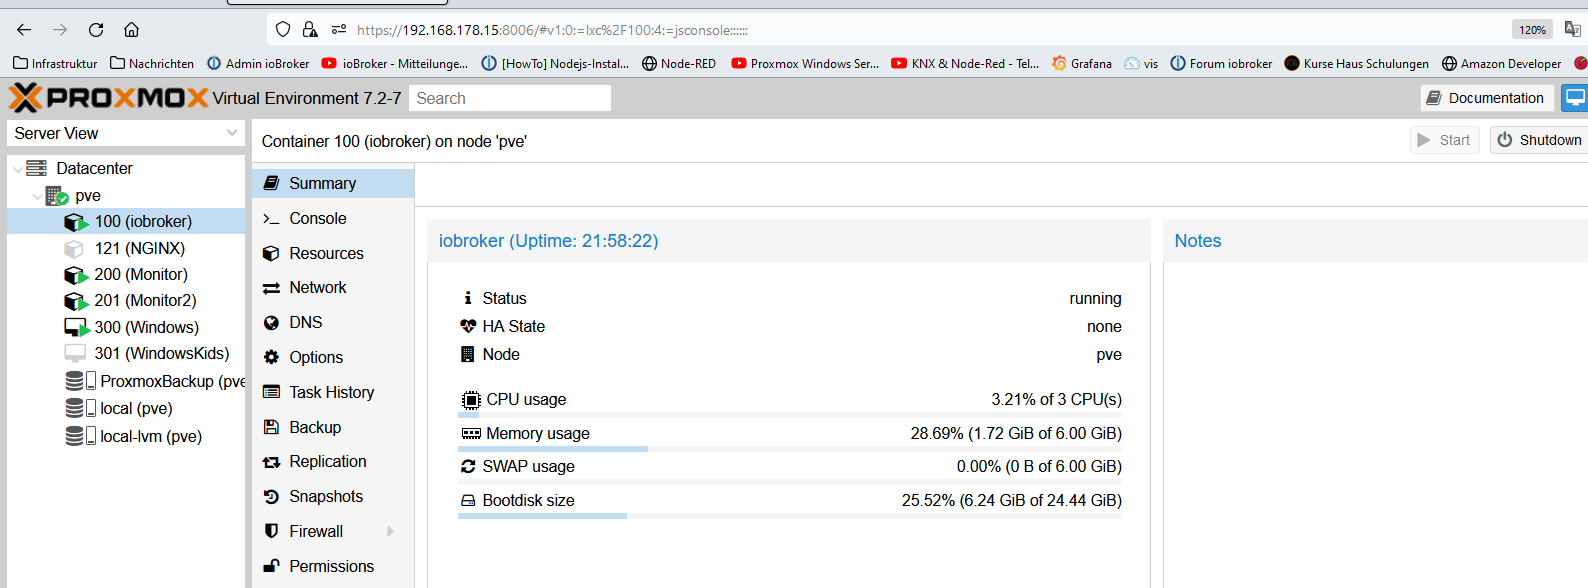
Task: Open the Summary section
Action: [333, 184]
